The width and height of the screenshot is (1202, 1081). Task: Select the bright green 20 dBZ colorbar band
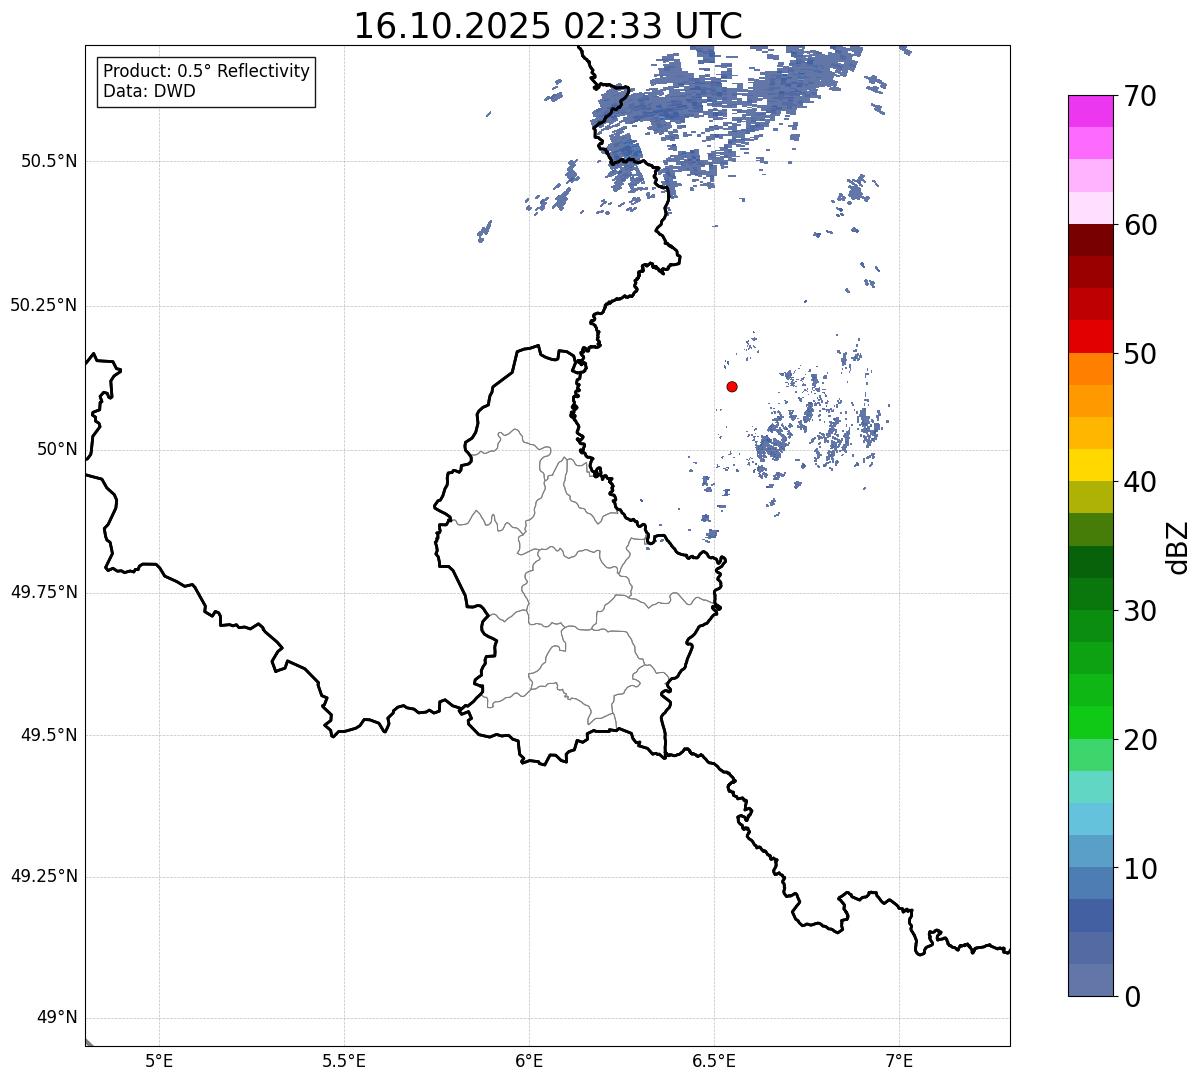[1092, 722]
